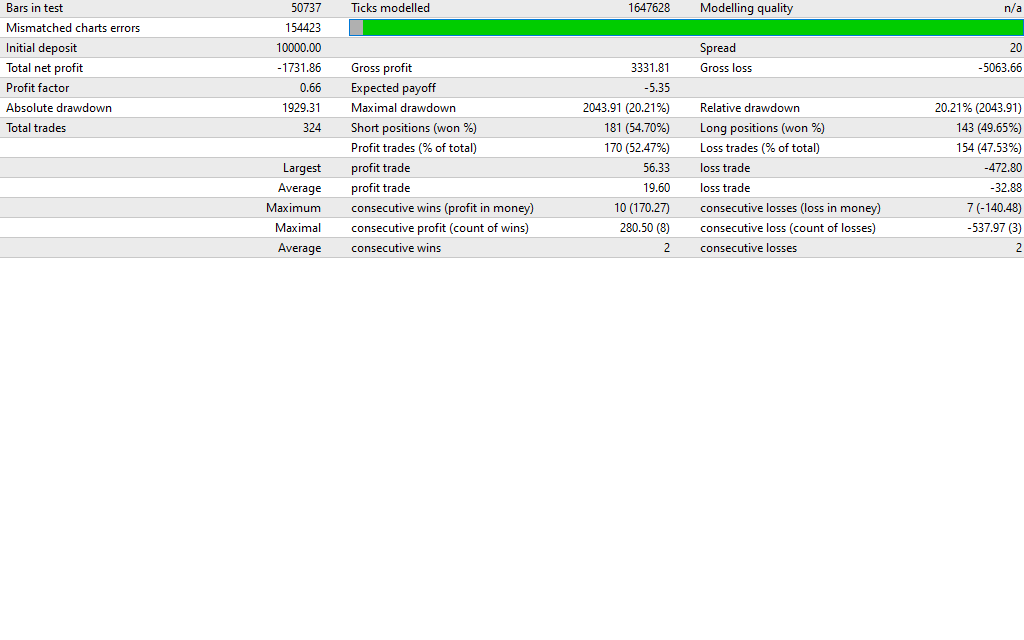Click the gray segment of the quality bar
1024x640 pixels.
coord(356,28)
